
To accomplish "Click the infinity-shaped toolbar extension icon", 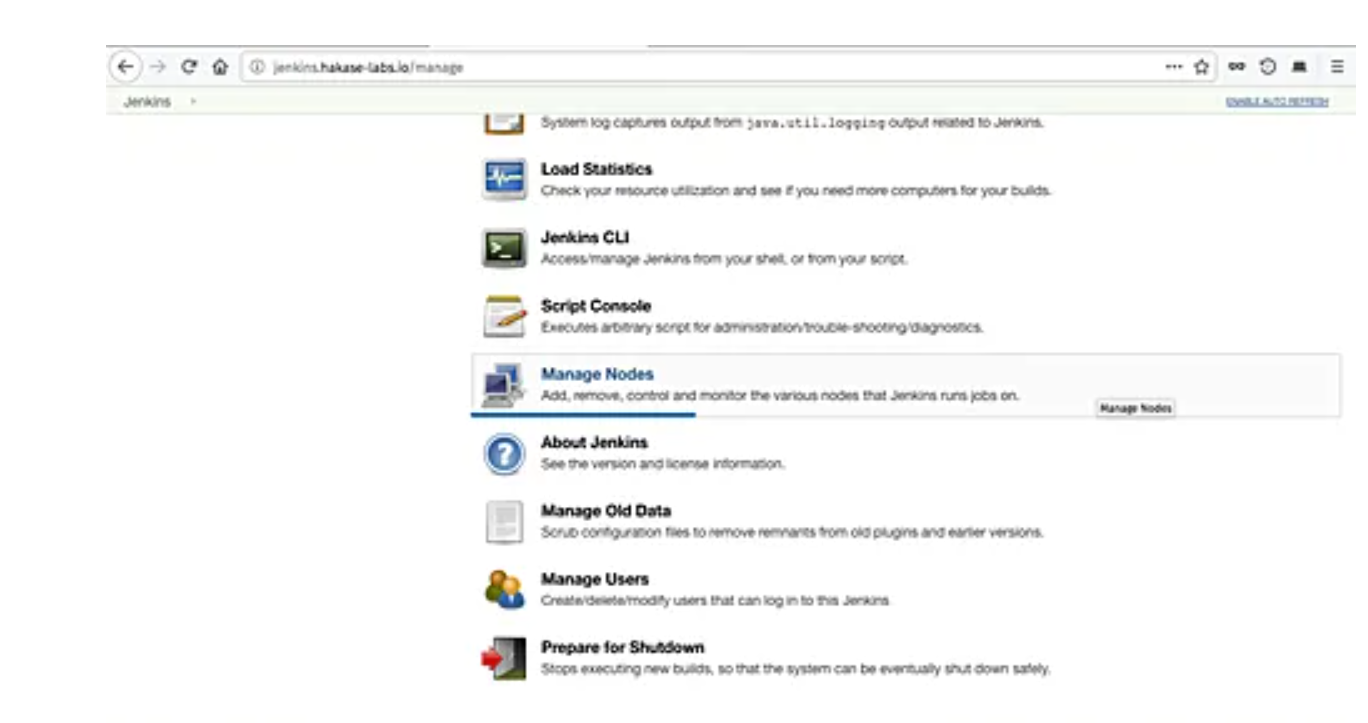I will 1237,67.
